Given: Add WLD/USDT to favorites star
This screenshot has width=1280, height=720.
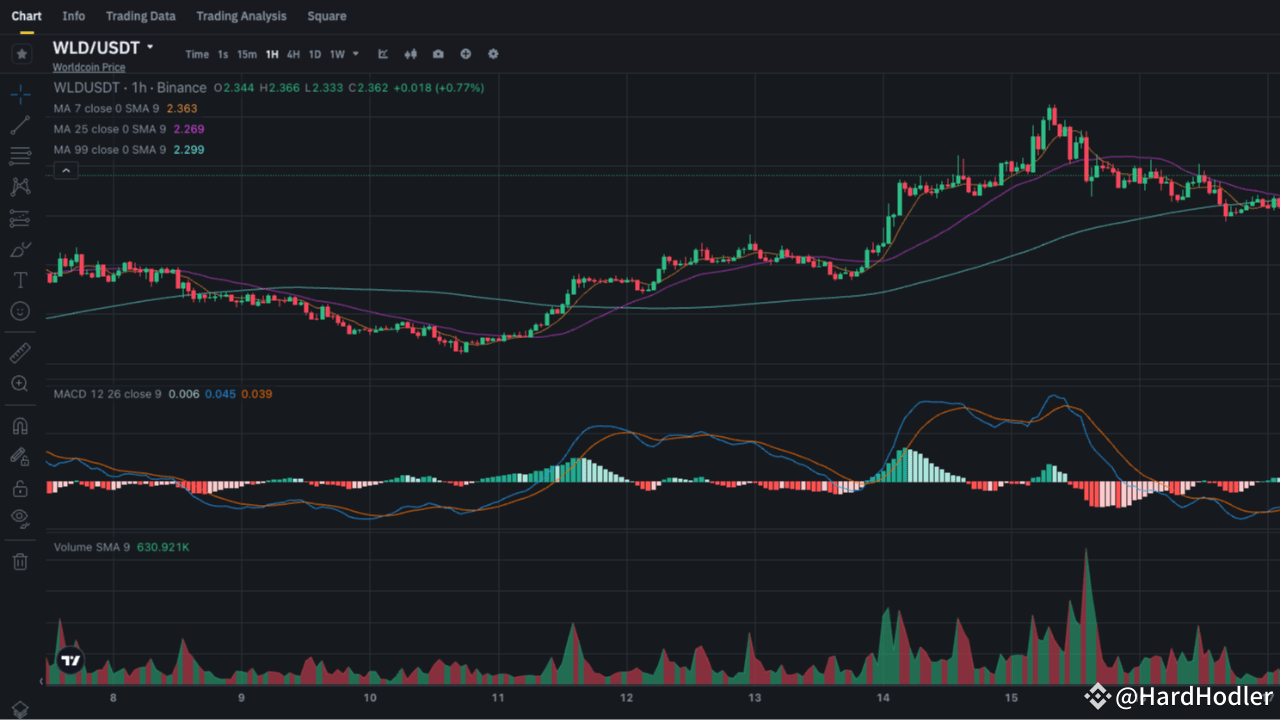Looking at the screenshot, I should (x=21, y=54).
